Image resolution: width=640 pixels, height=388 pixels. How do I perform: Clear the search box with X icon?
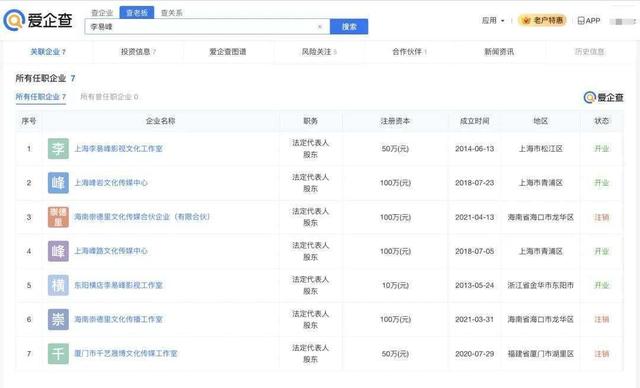[320, 27]
